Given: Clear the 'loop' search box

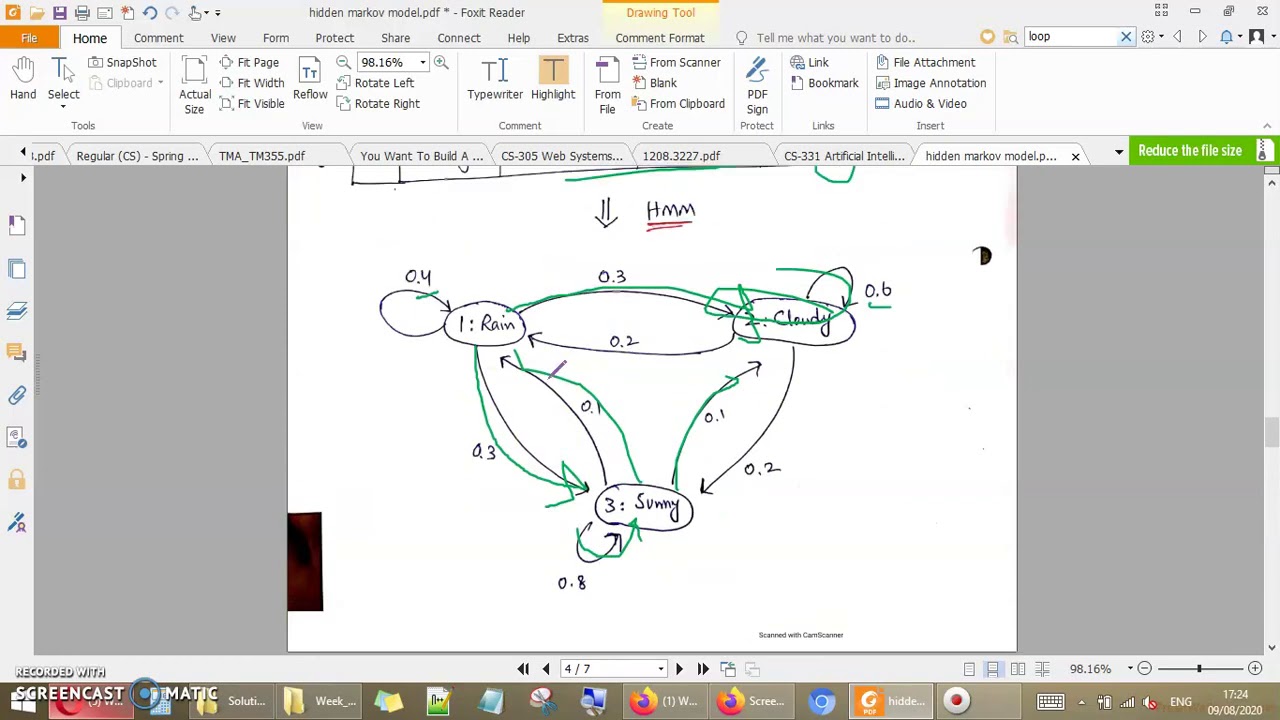Looking at the screenshot, I should tap(1126, 37).
